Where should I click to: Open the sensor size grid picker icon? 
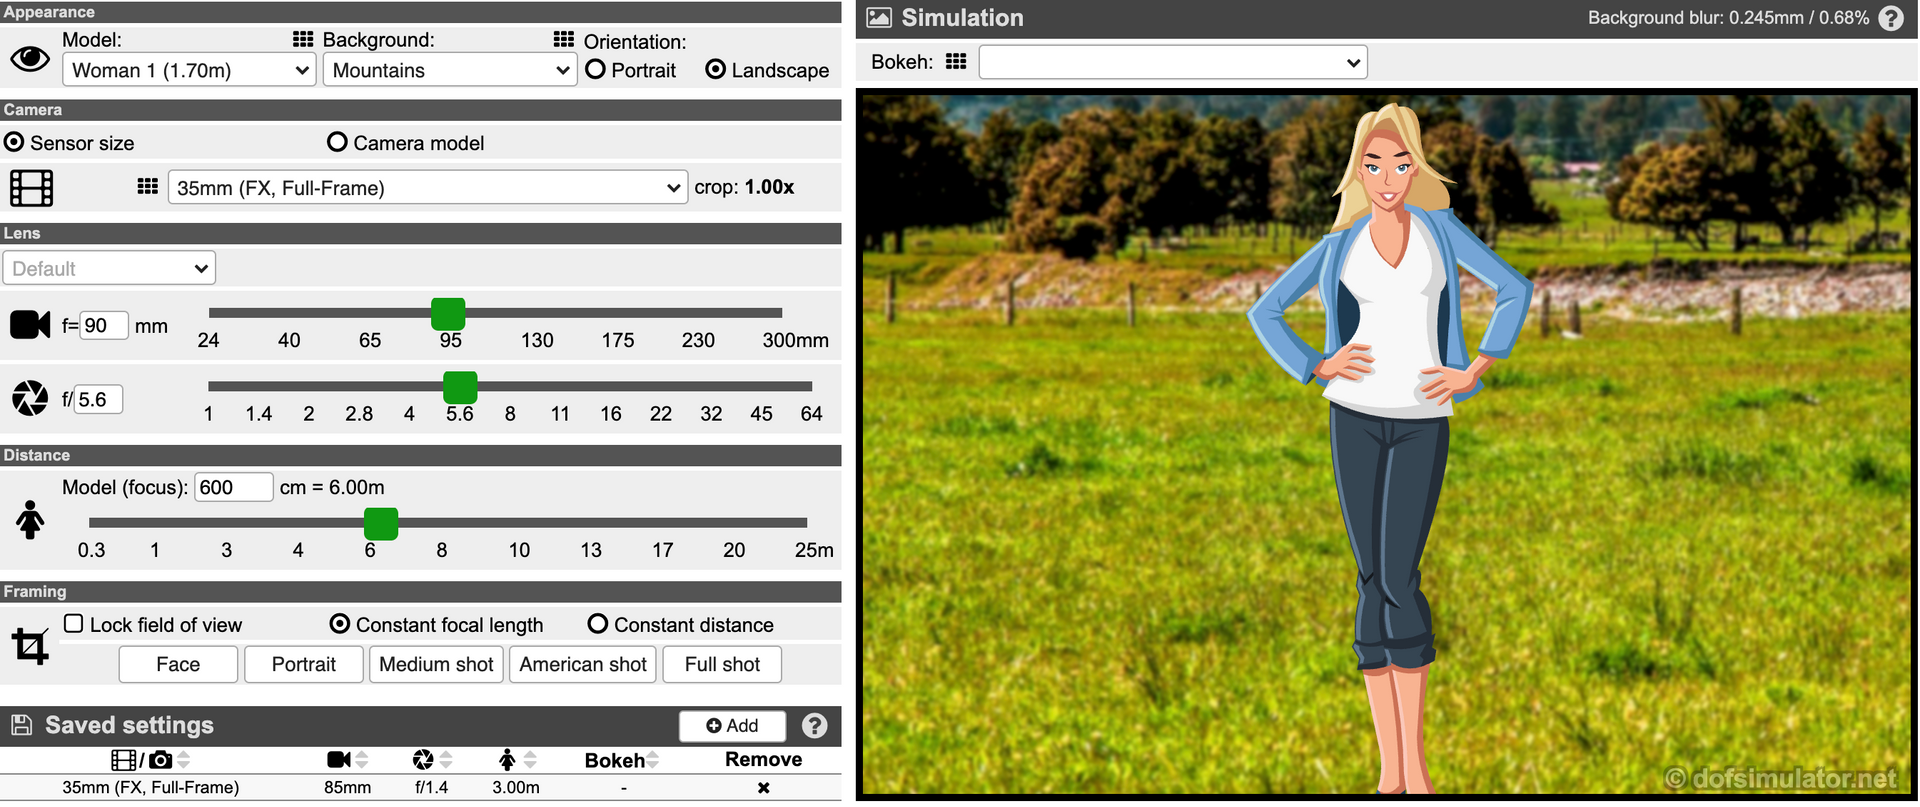point(148,186)
